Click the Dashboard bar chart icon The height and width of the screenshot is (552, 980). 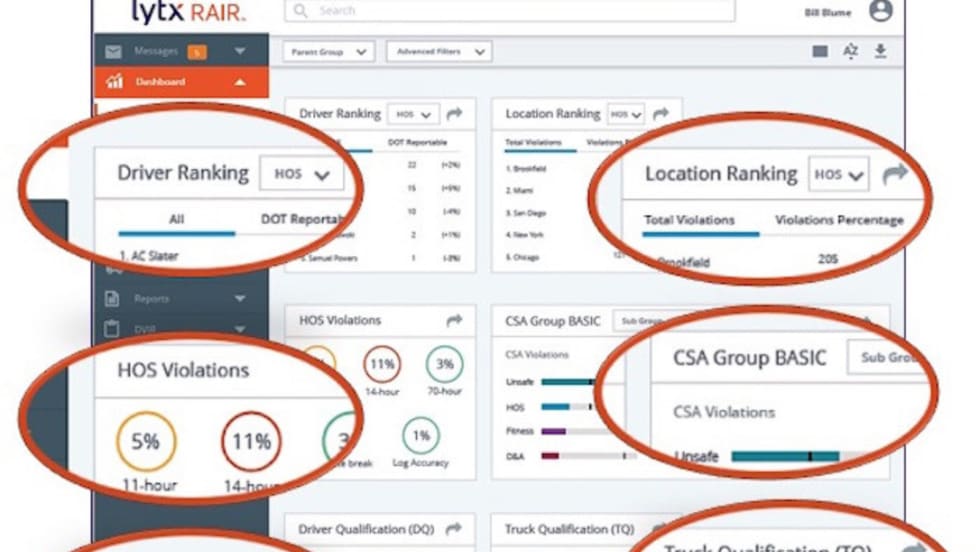click(x=114, y=82)
